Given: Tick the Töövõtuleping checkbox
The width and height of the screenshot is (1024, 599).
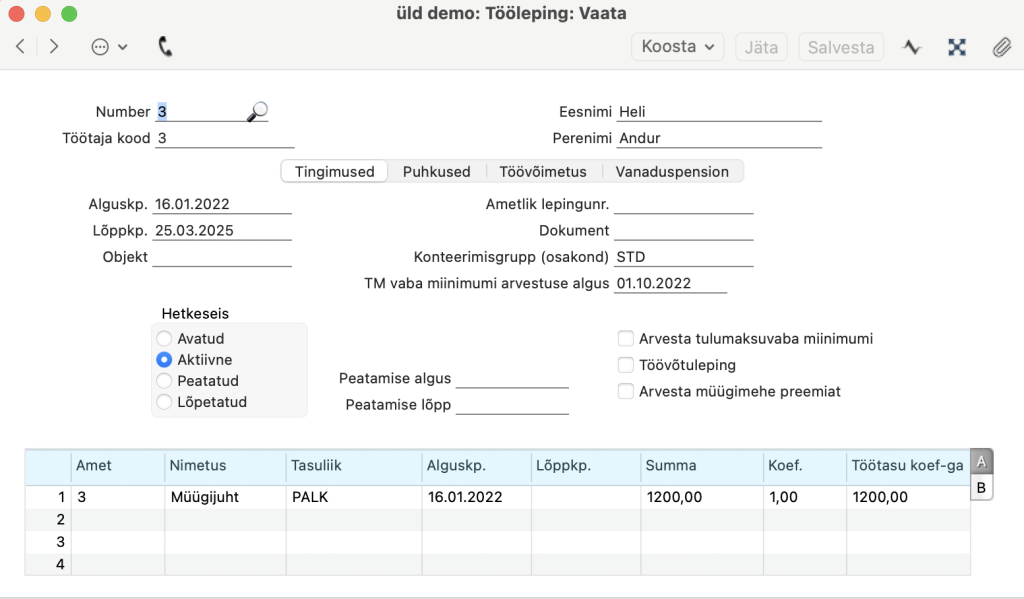Looking at the screenshot, I should point(626,365).
